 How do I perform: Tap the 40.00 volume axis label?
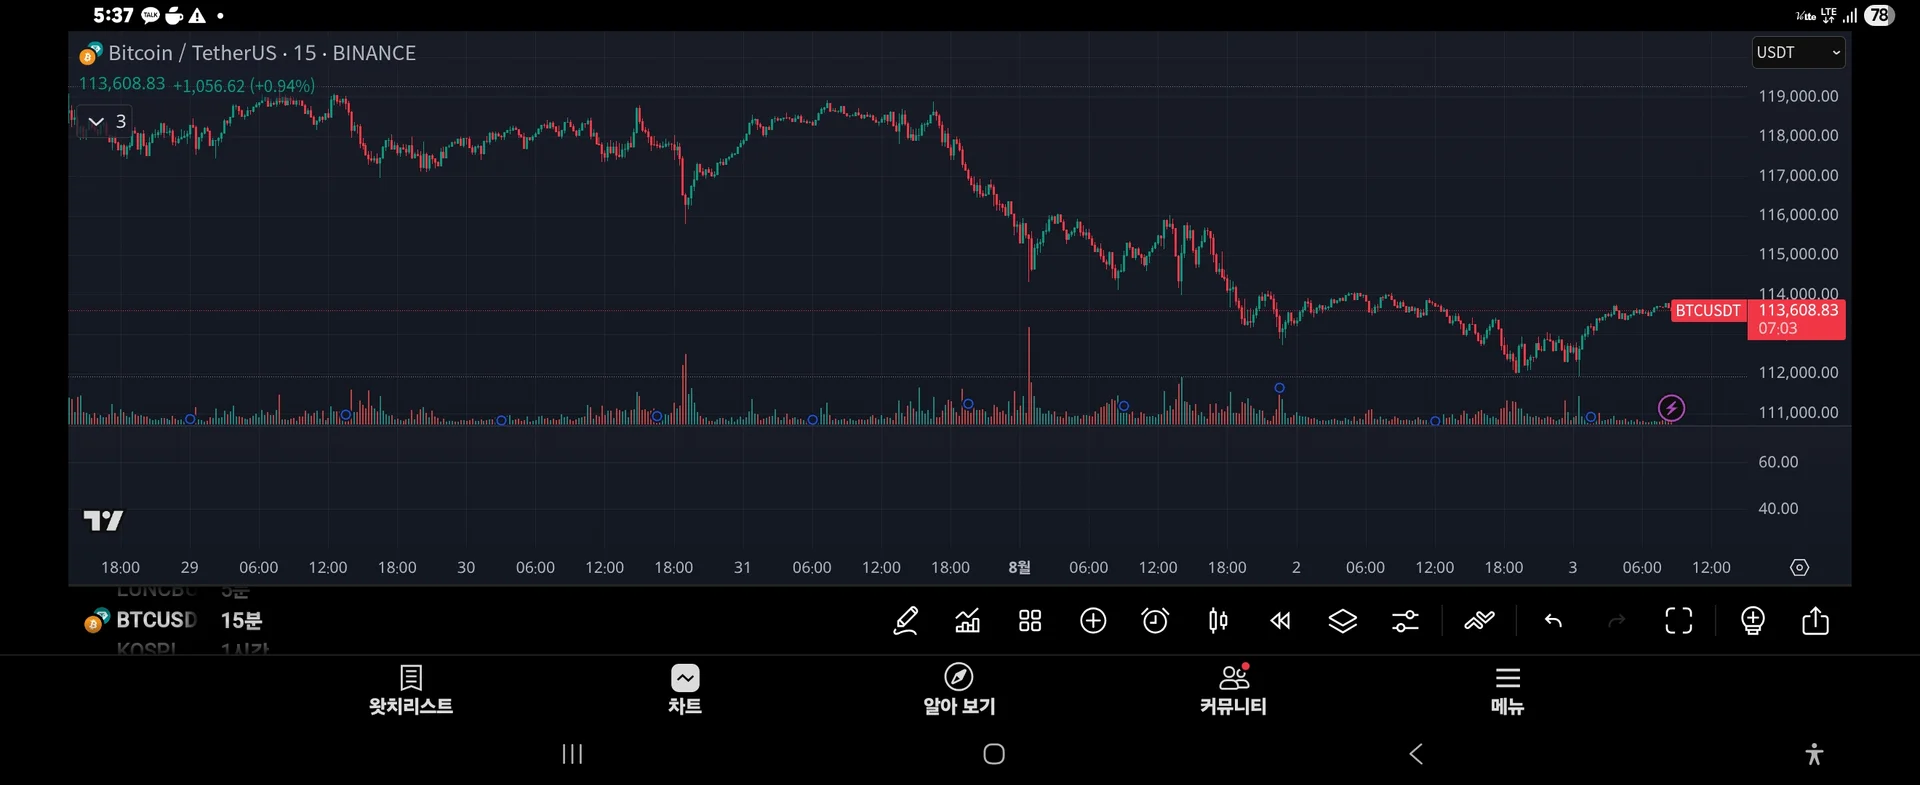(1778, 509)
